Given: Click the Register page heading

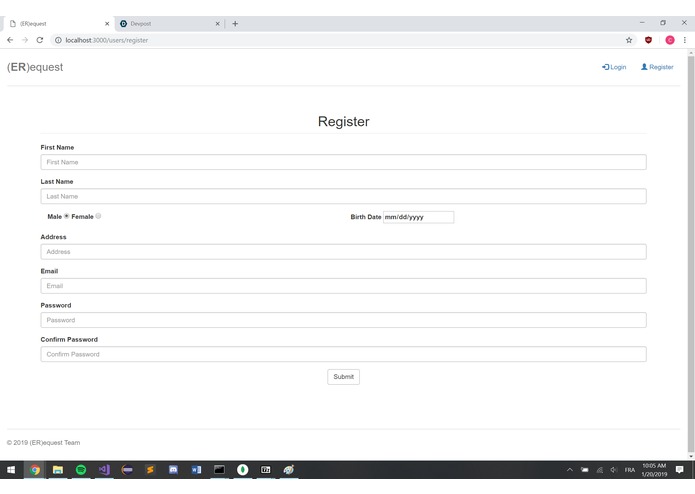Looking at the screenshot, I should pyautogui.click(x=344, y=121).
